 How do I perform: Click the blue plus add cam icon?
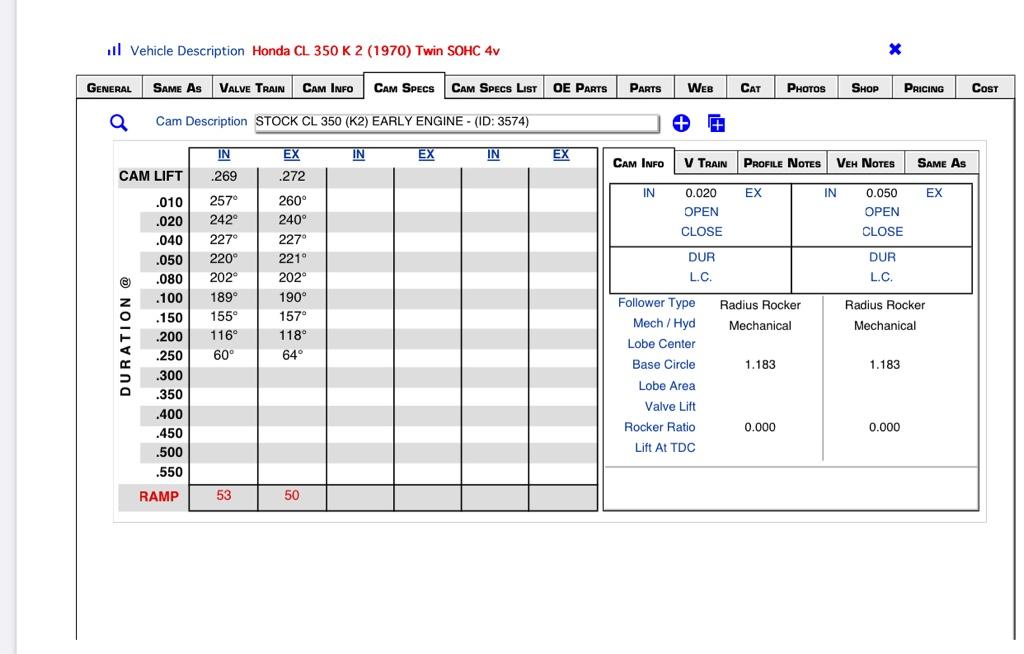coord(681,123)
